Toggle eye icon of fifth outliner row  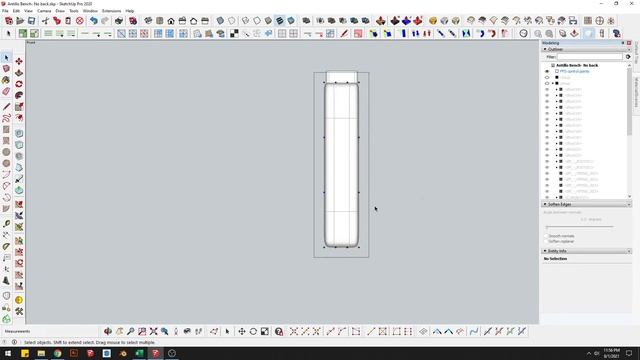click(547, 96)
